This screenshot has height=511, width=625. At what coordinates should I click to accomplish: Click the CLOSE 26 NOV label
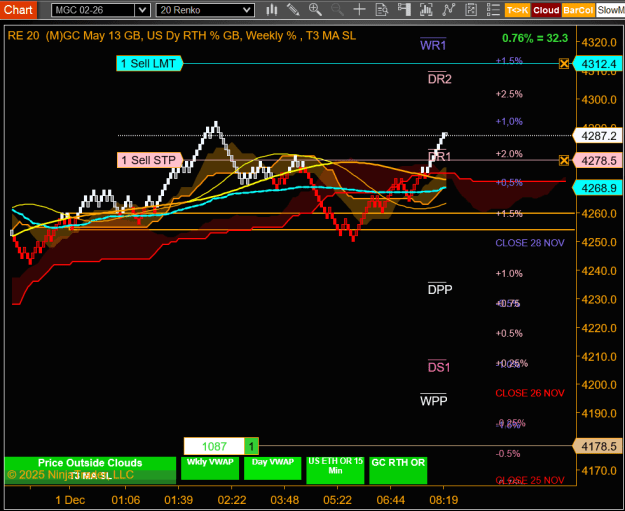[530, 393]
